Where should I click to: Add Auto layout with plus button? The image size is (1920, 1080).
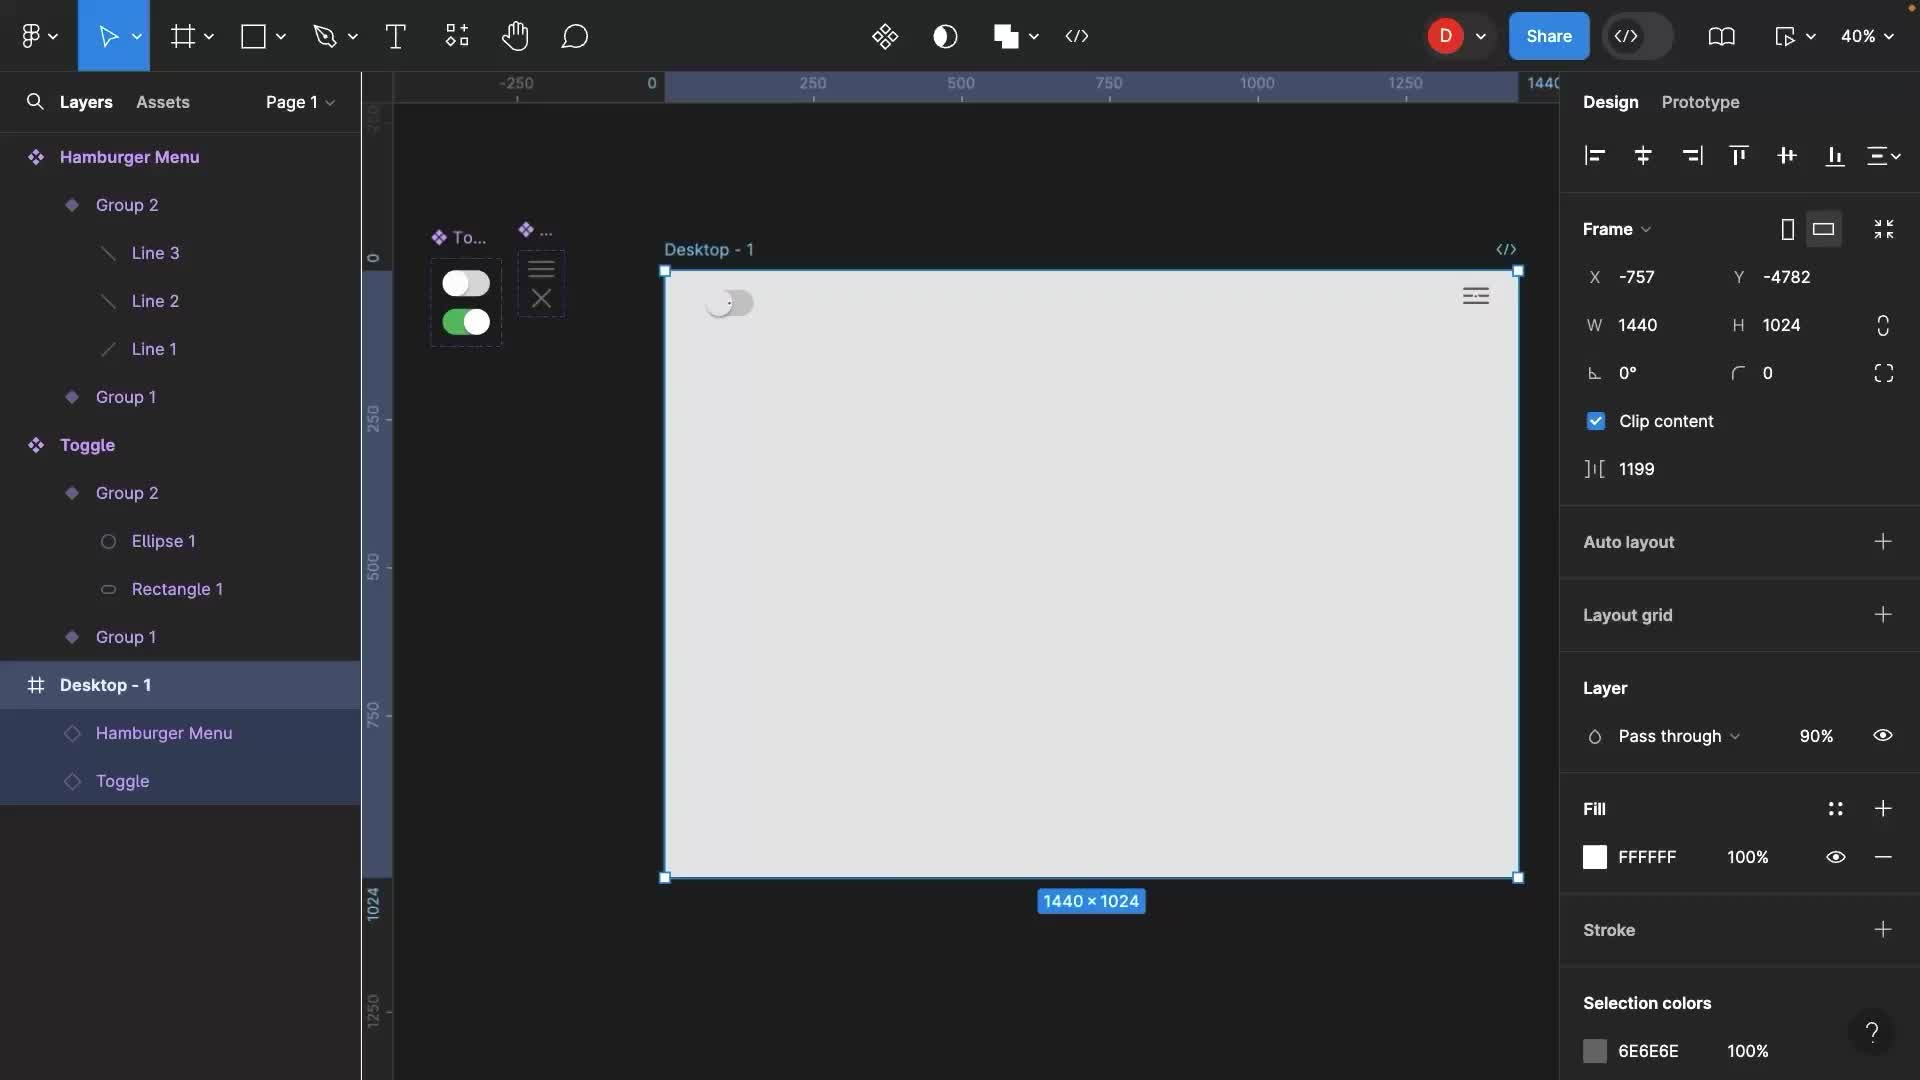pos(1883,541)
